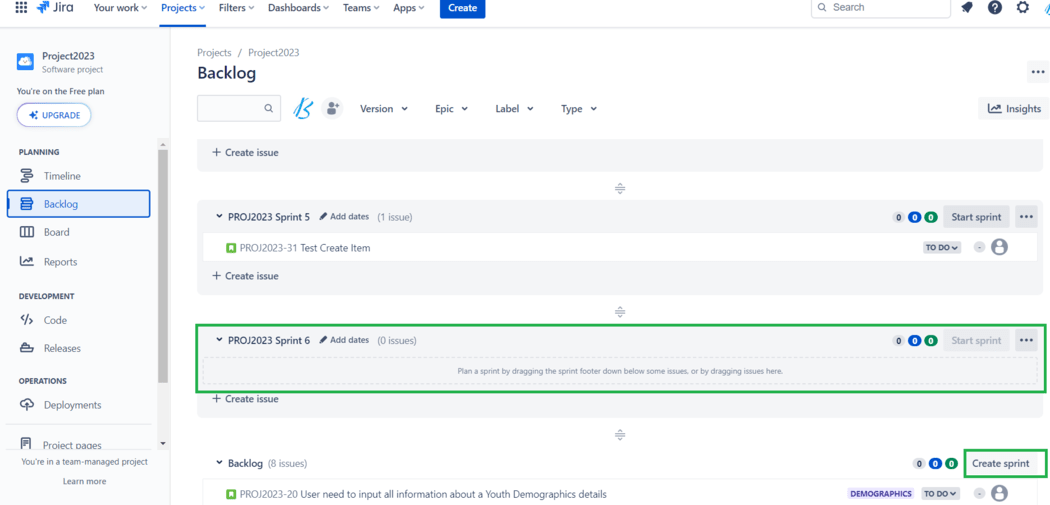Click assignee avatar on PROJ2023-31 row
The height and width of the screenshot is (505, 1050).
tap(999, 247)
